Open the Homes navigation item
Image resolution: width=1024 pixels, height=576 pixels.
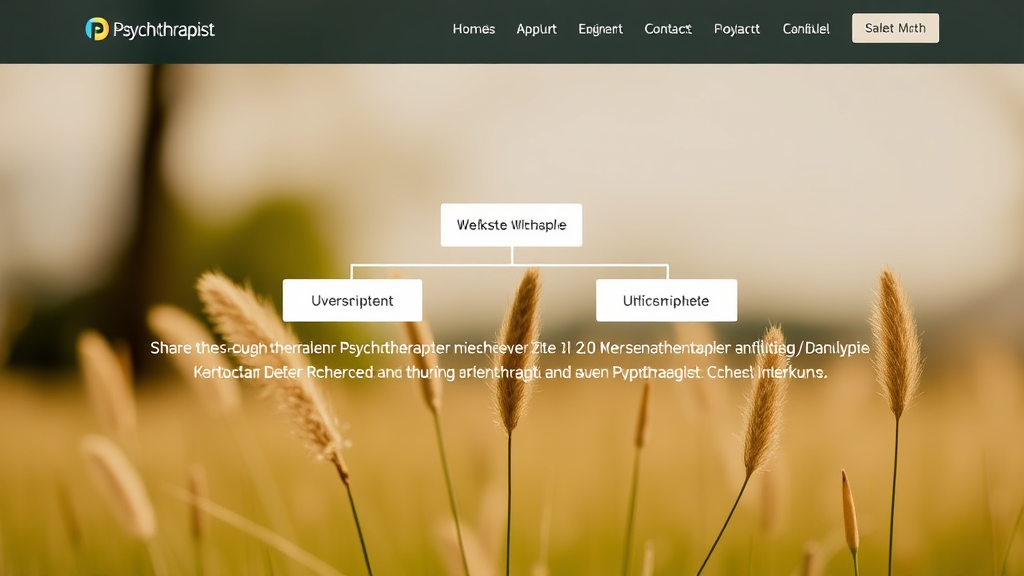(473, 29)
